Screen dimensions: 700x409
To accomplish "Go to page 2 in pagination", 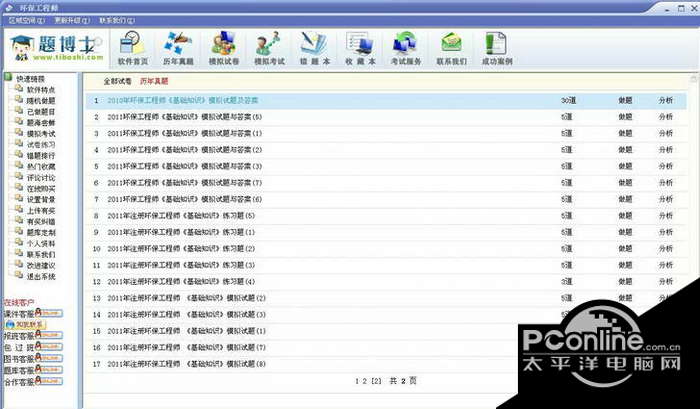I will [x=365, y=381].
